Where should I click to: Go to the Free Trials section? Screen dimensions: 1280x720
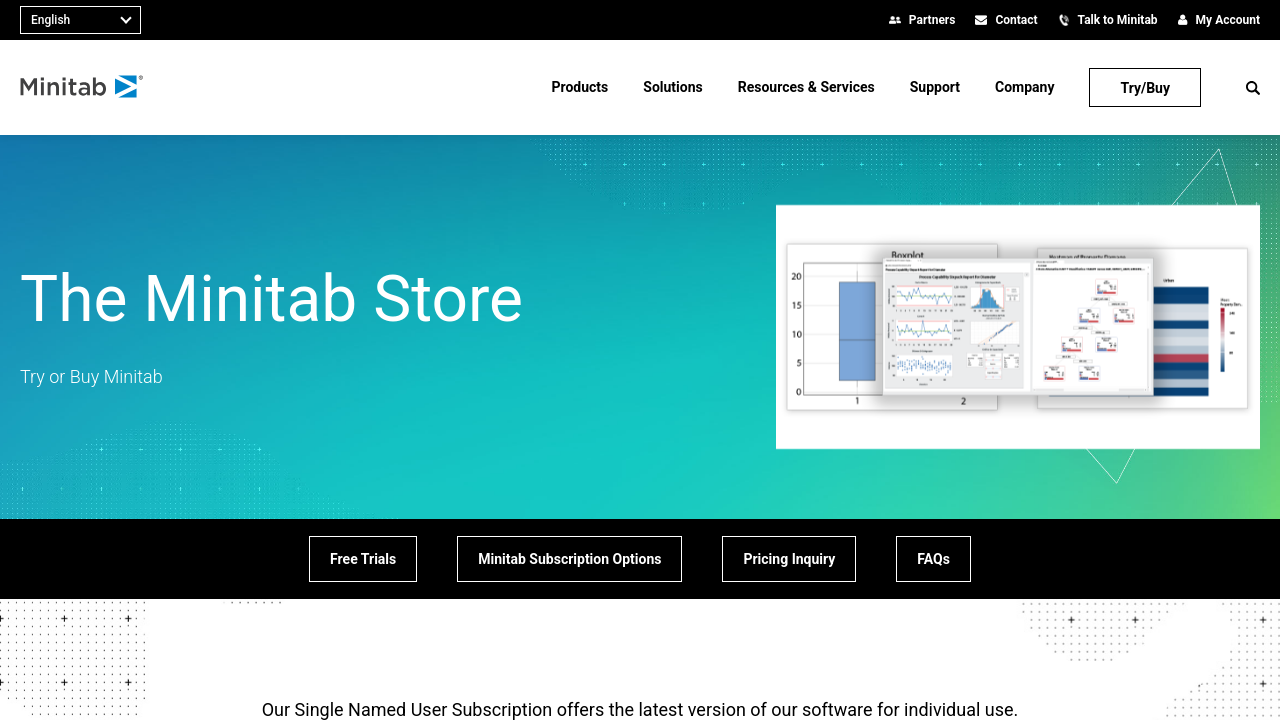pyautogui.click(x=363, y=559)
